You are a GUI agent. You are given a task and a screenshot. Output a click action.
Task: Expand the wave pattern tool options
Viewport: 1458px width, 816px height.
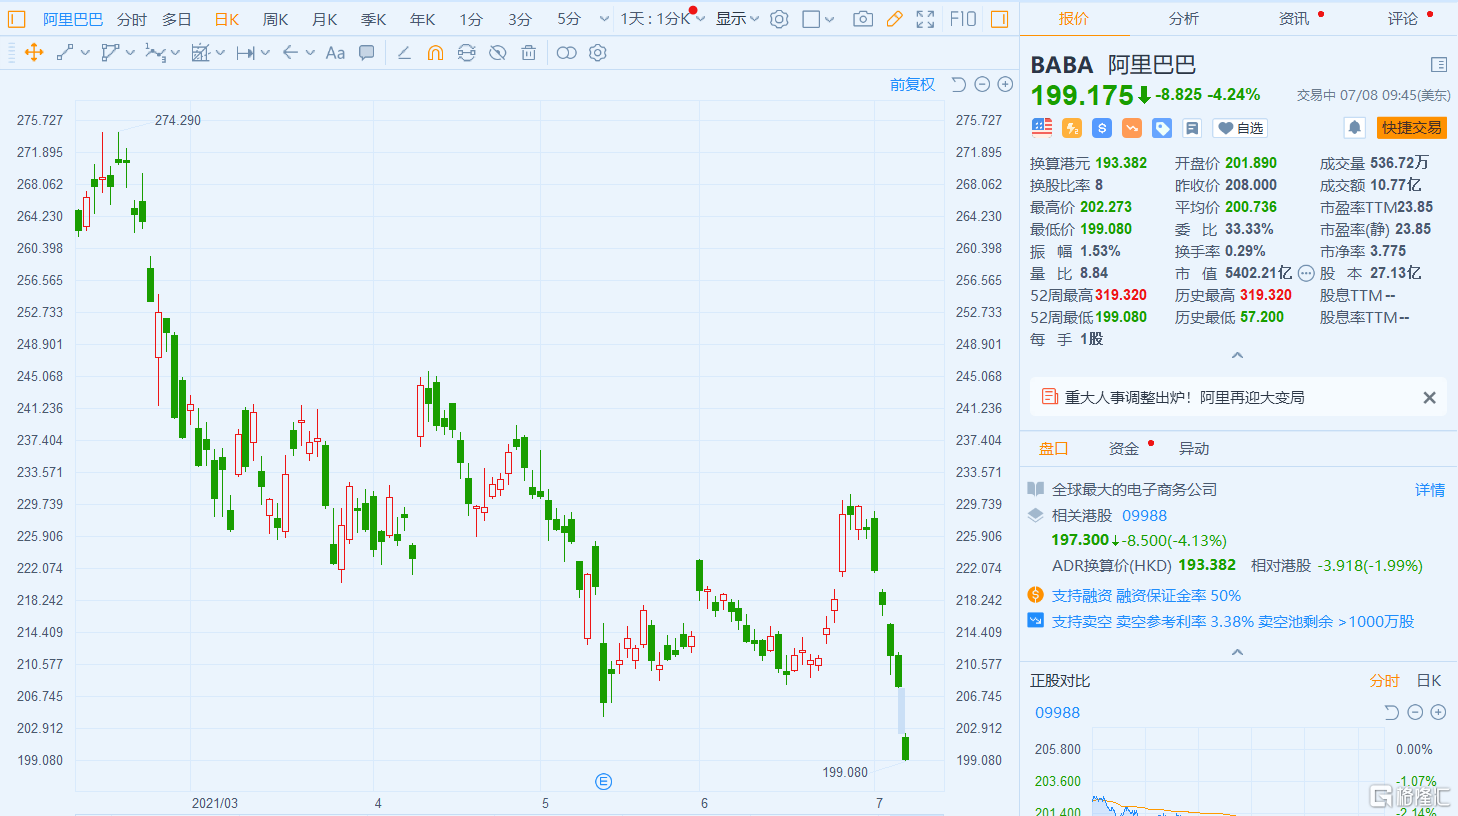[x=175, y=53]
